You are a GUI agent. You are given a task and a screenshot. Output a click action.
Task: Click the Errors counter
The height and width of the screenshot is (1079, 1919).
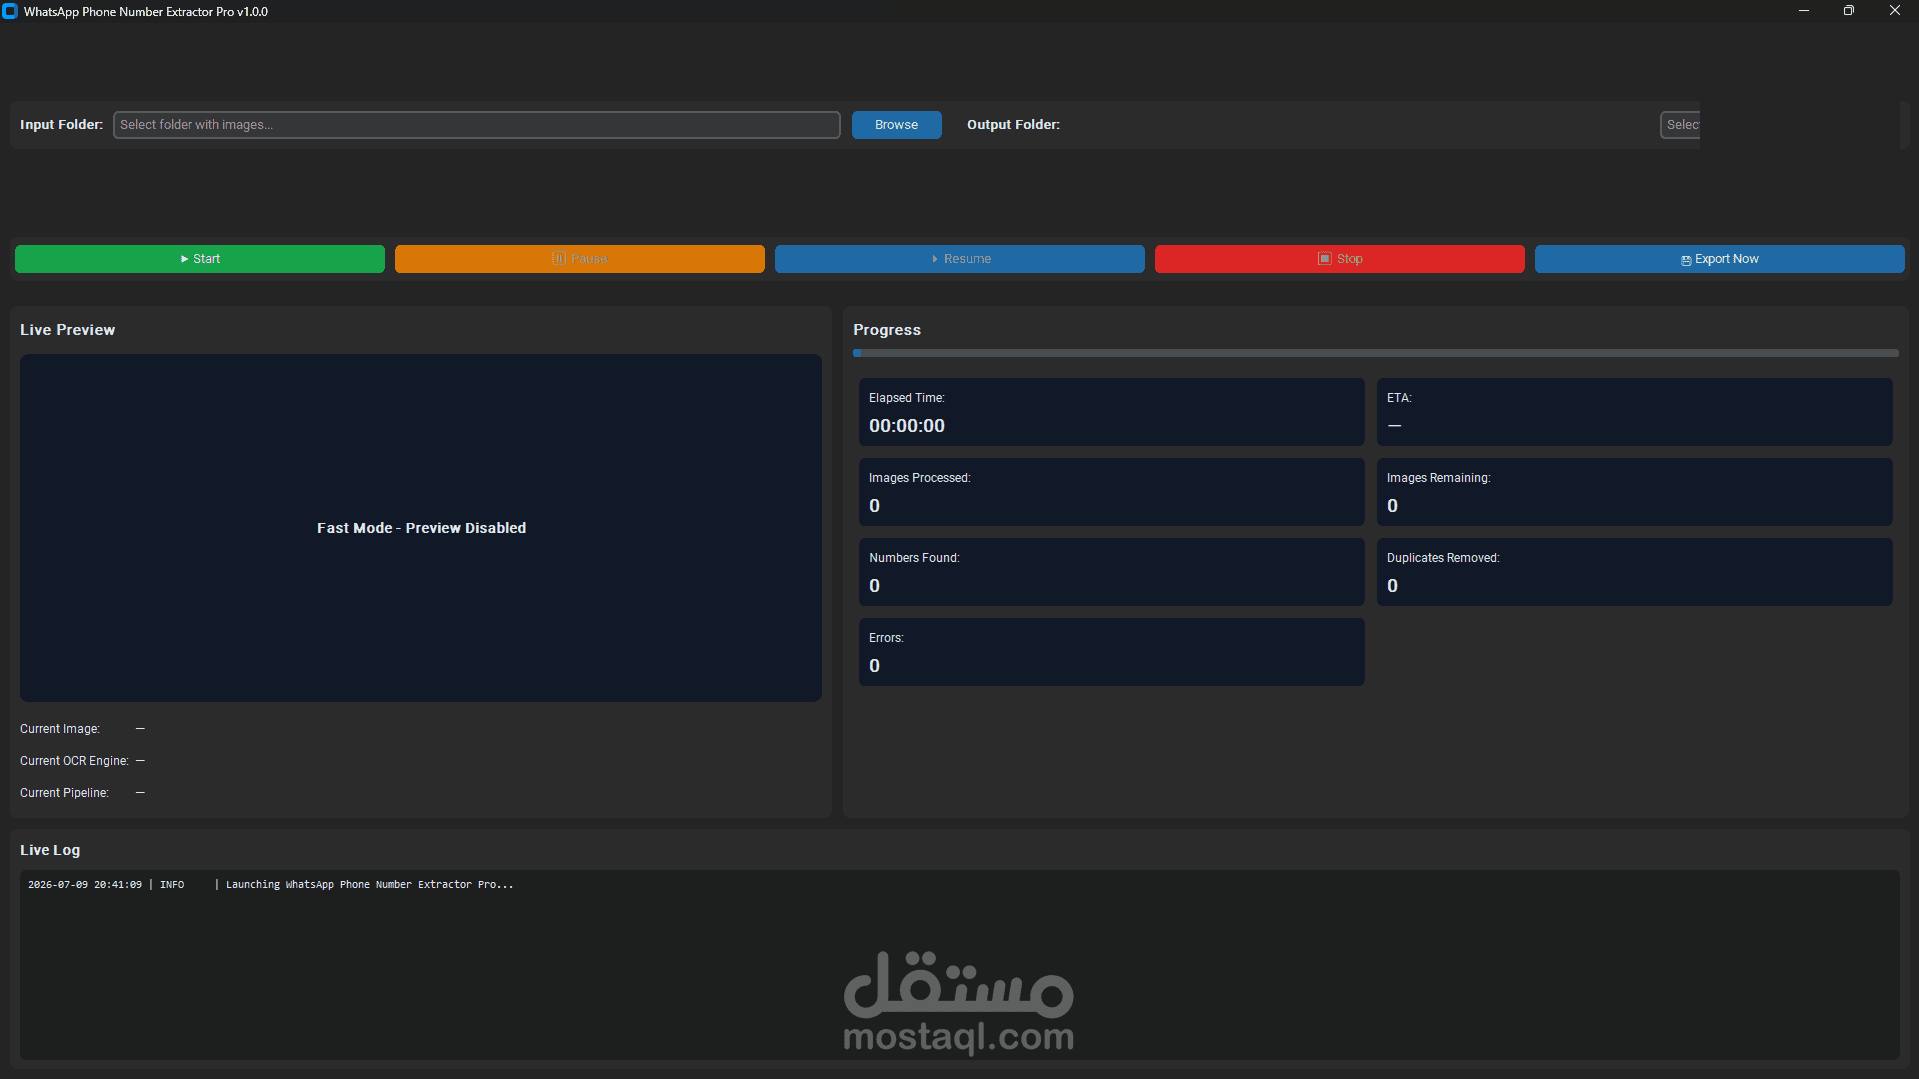[1111, 652]
